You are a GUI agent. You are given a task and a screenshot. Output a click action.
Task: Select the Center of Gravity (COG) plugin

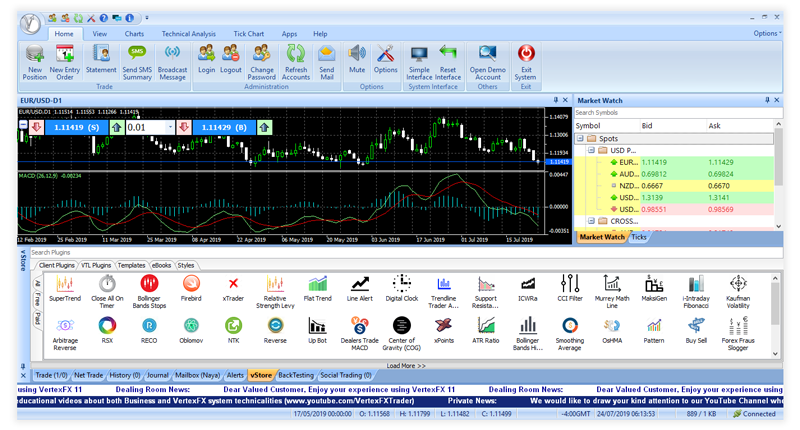402,333
